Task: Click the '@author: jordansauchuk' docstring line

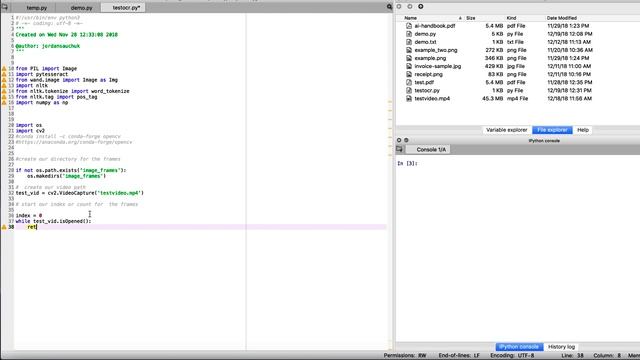Action: click(48, 46)
